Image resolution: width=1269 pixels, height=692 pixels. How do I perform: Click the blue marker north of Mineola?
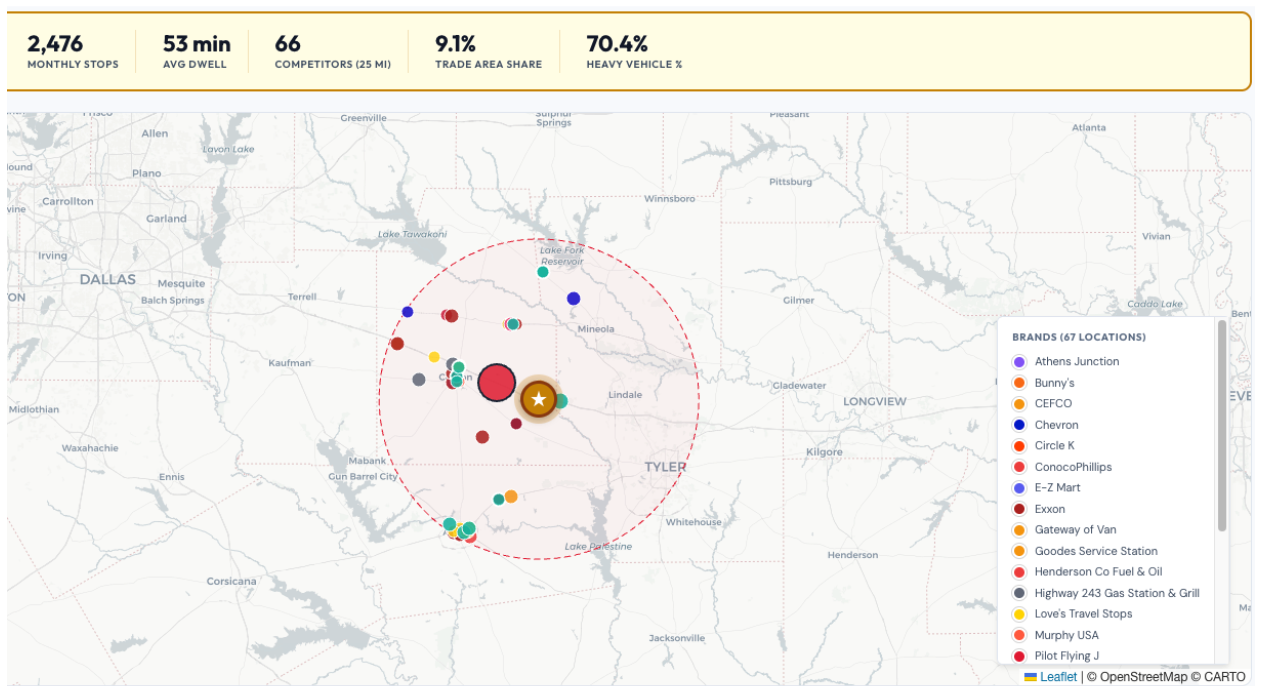click(573, 298)
